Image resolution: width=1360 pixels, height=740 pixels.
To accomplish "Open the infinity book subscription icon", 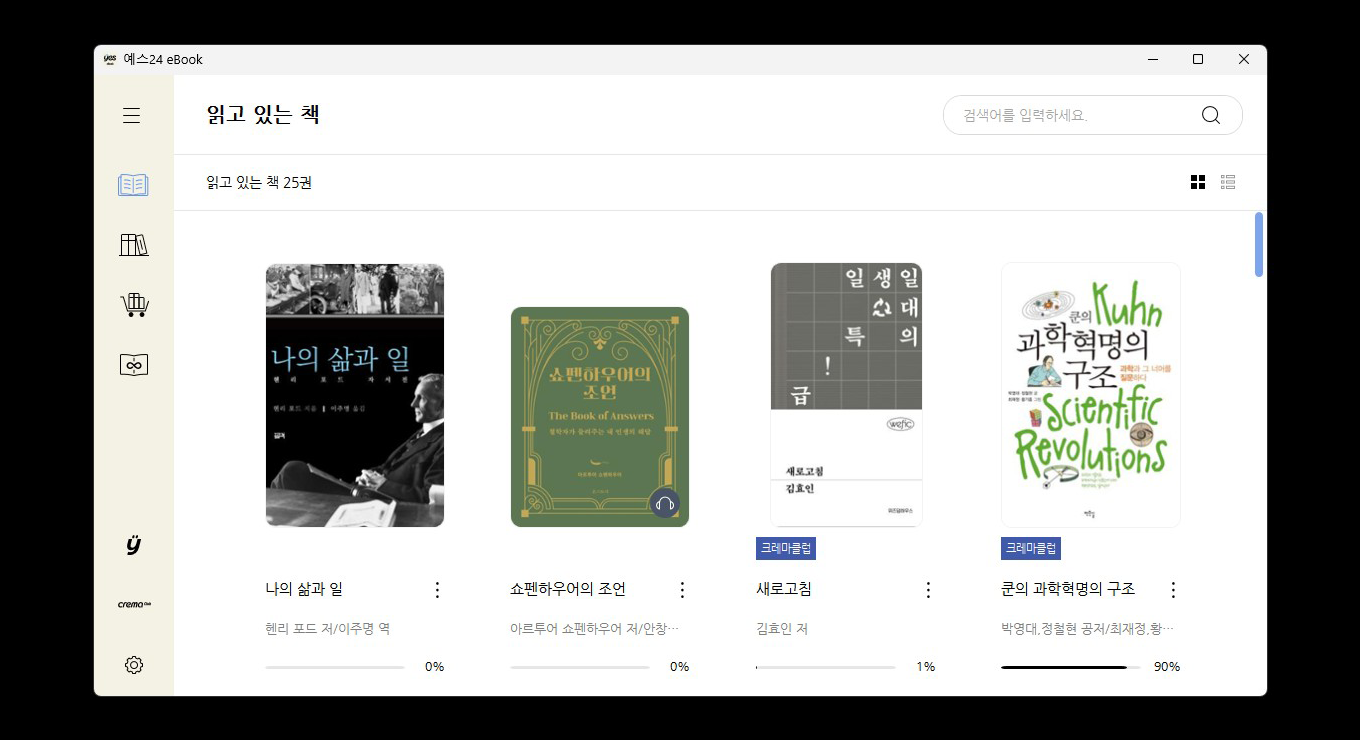I will pos(133,365).
